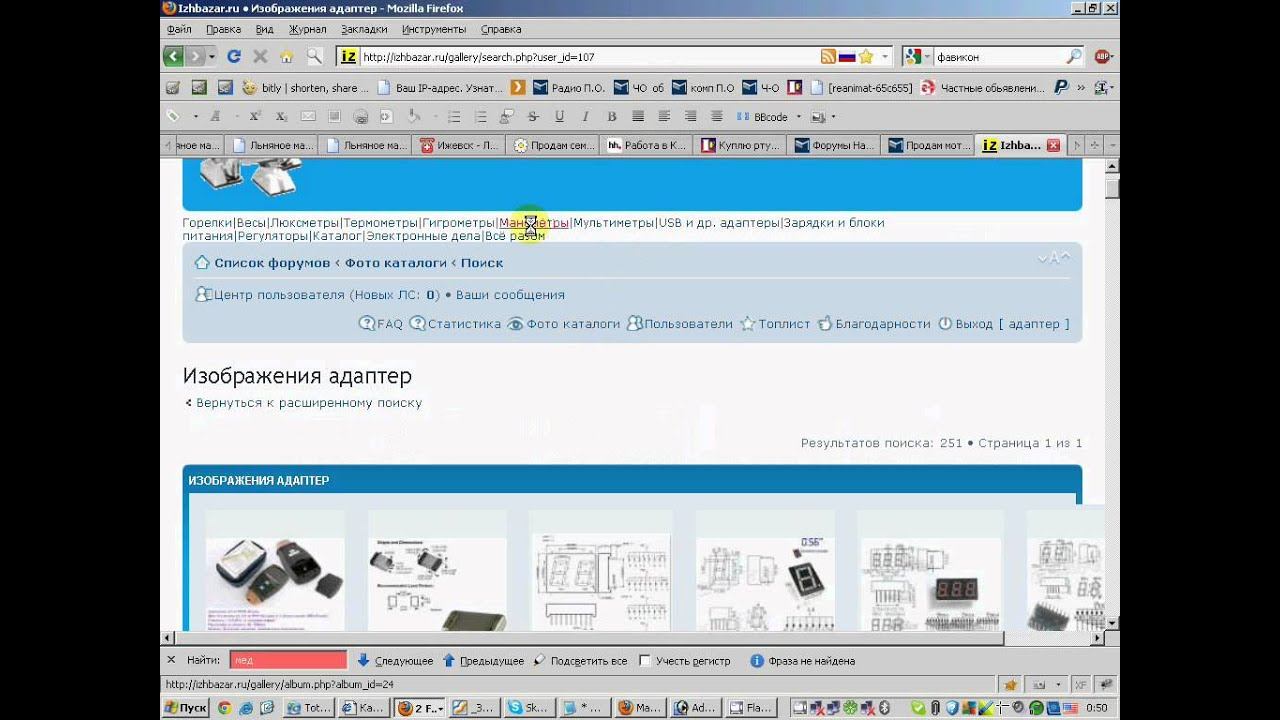
Task: Click the search magnifier in search box
Action: (x=1073, y=57)
